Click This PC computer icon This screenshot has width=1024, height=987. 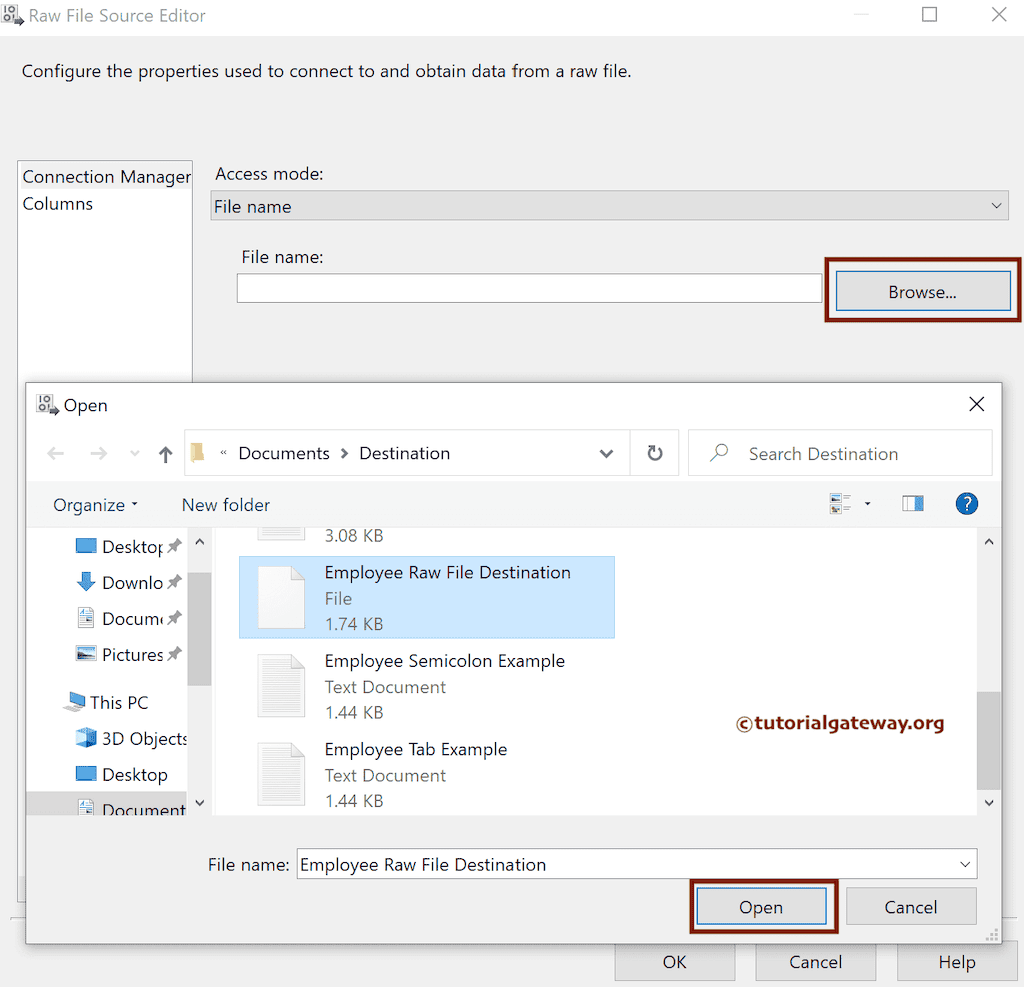tap(74, 702)
